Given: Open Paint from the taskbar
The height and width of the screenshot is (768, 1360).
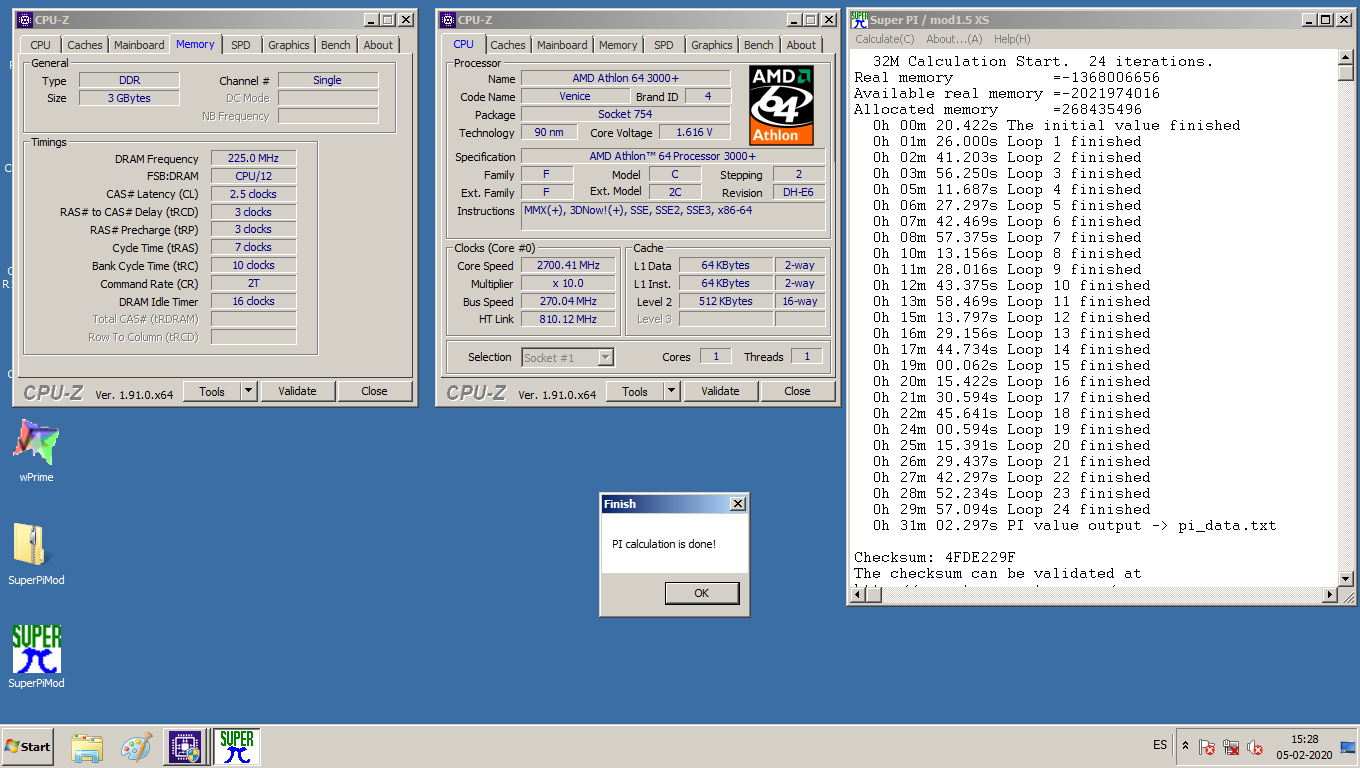Looking at the screenshot, I should [136, 747].
